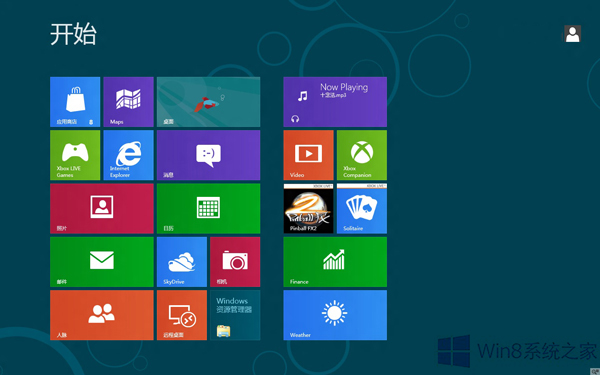Open the Desktop (桌面) tile with fish

point(209,102)
